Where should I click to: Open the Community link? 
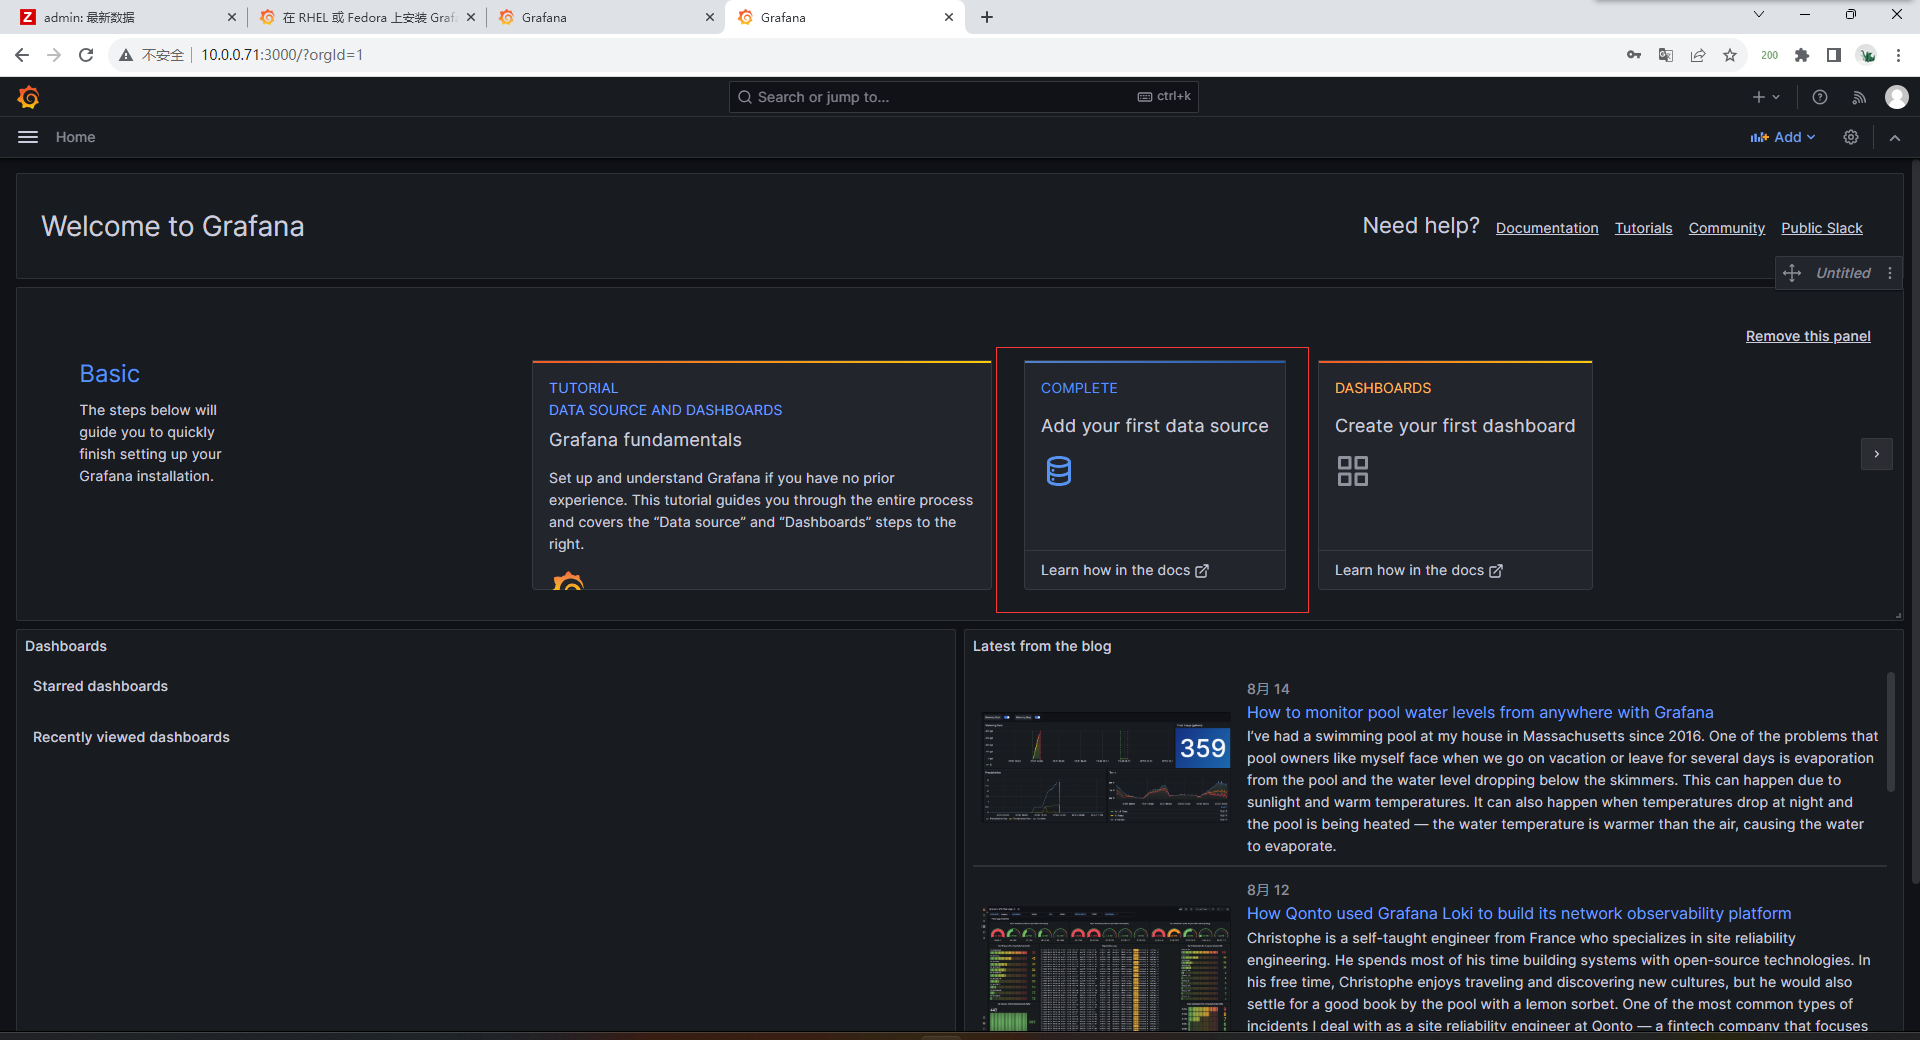pyautogui.click(x=1726, y=228)
